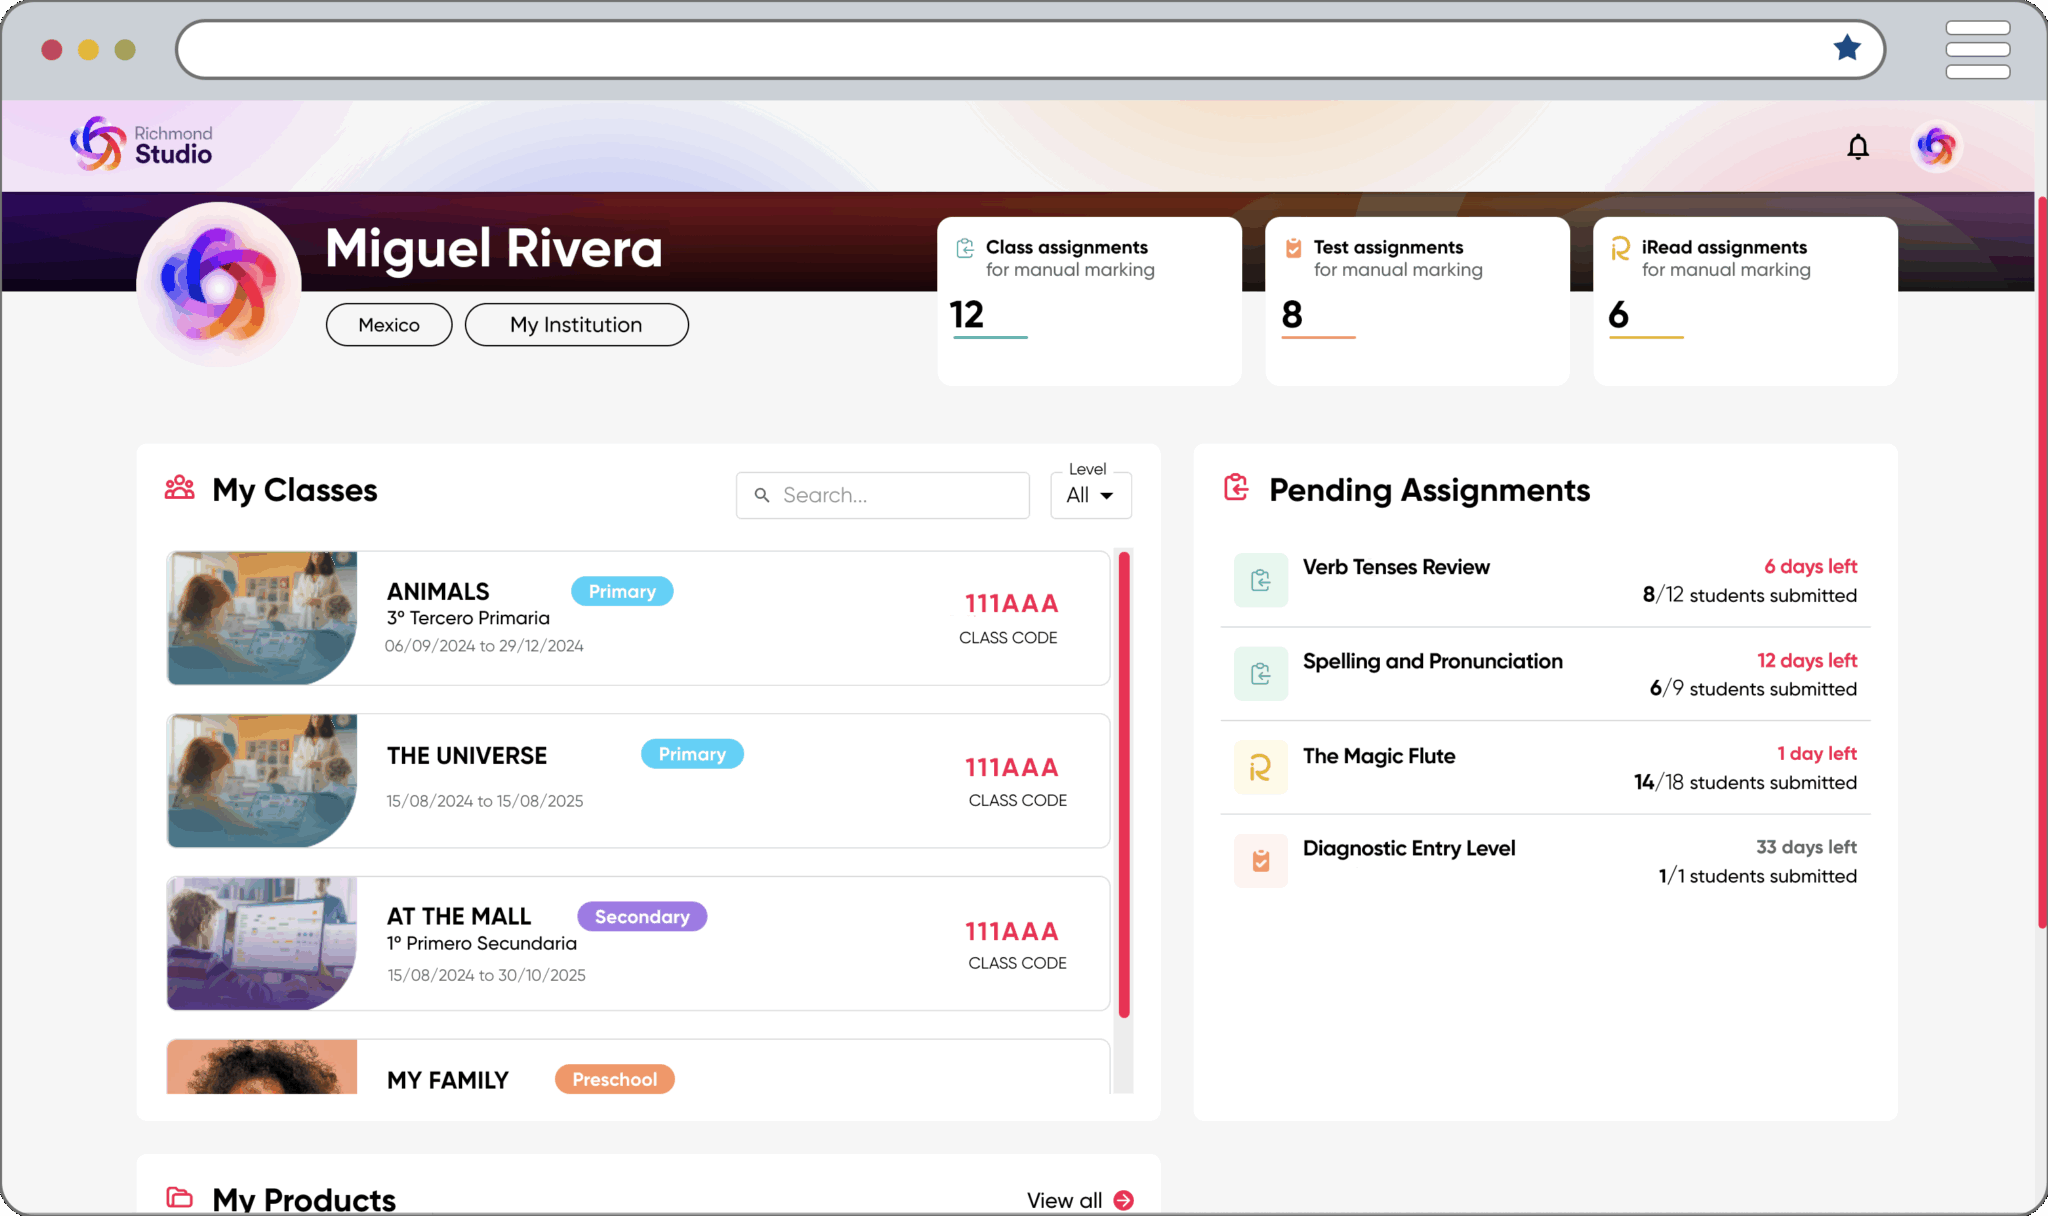The width and height of the screenshot is (2048, 1216).
Task: Open the ANIMALS class thumbnail
Action: point(262,618)
